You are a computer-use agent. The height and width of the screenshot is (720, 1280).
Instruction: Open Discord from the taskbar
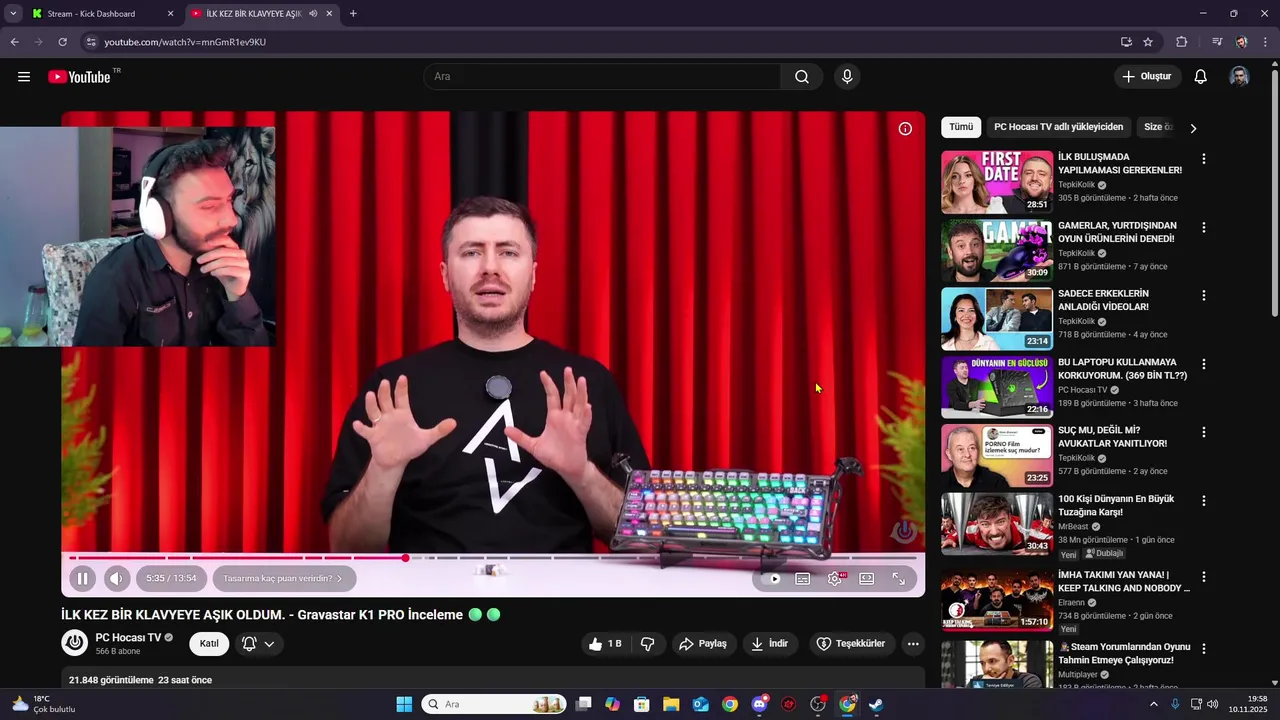759,704
